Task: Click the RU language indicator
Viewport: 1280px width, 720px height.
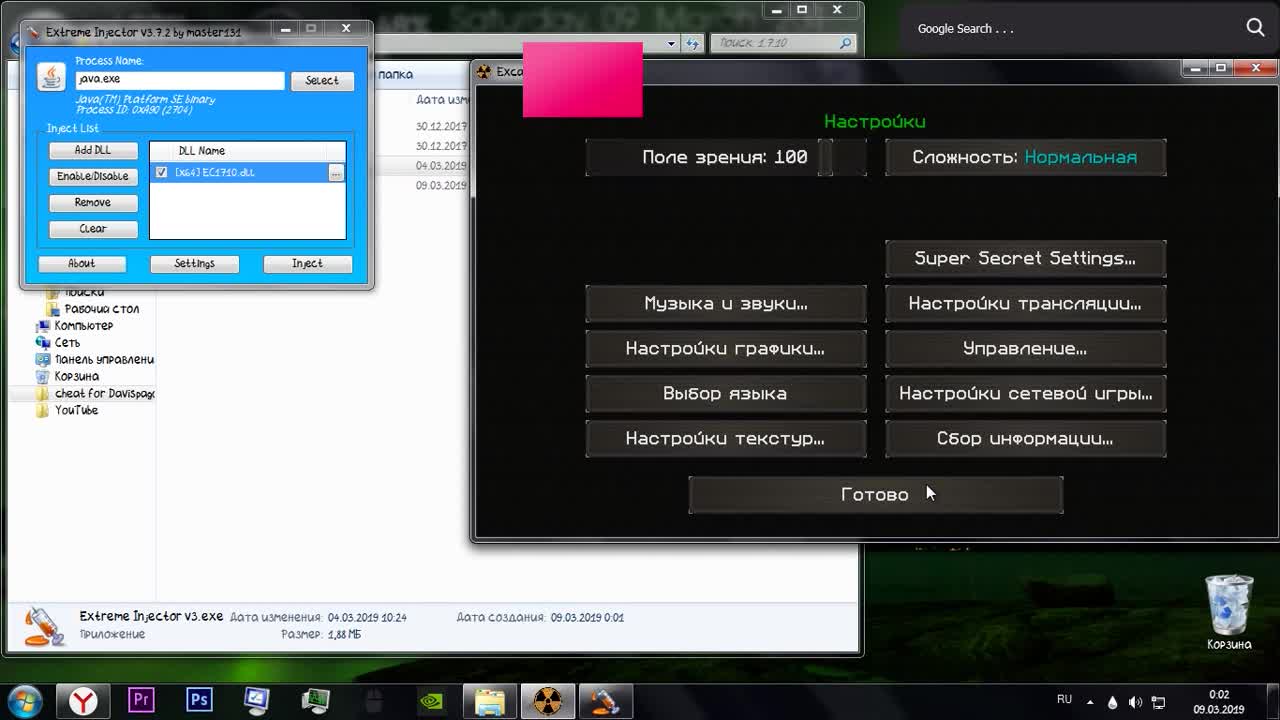Action: click(x=1064, y=700)
